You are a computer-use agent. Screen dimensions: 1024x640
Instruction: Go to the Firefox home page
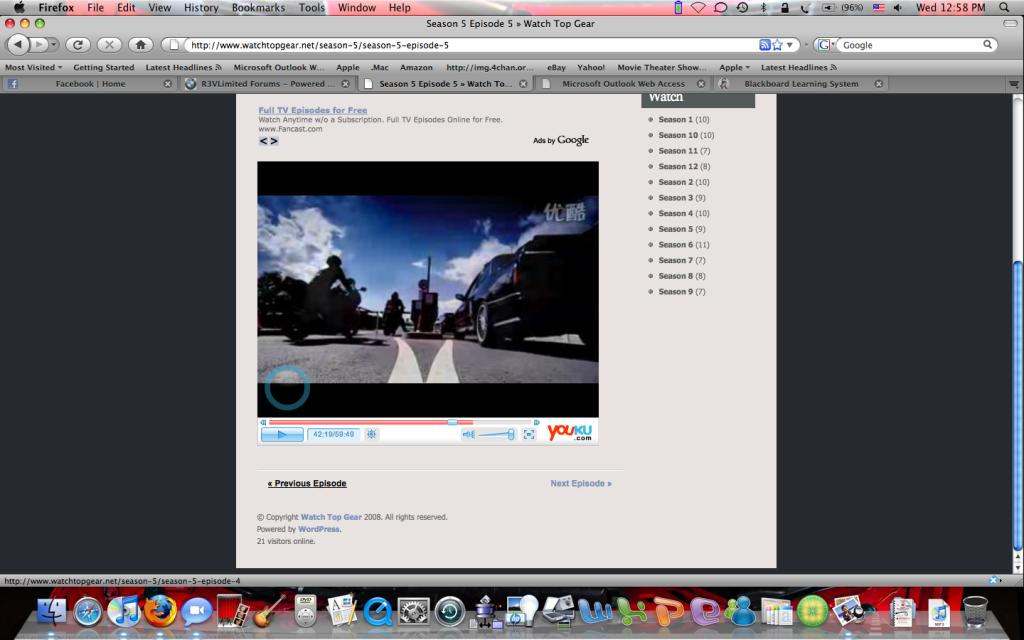click(x=141, y=45)
